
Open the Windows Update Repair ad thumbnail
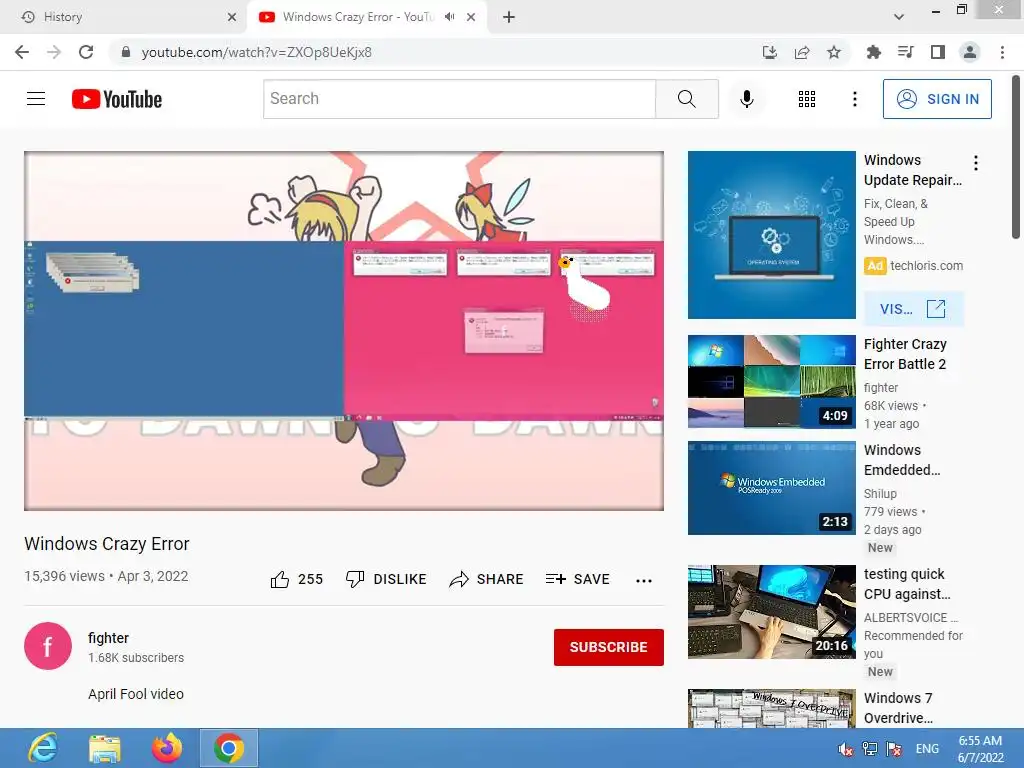[772, 235]
